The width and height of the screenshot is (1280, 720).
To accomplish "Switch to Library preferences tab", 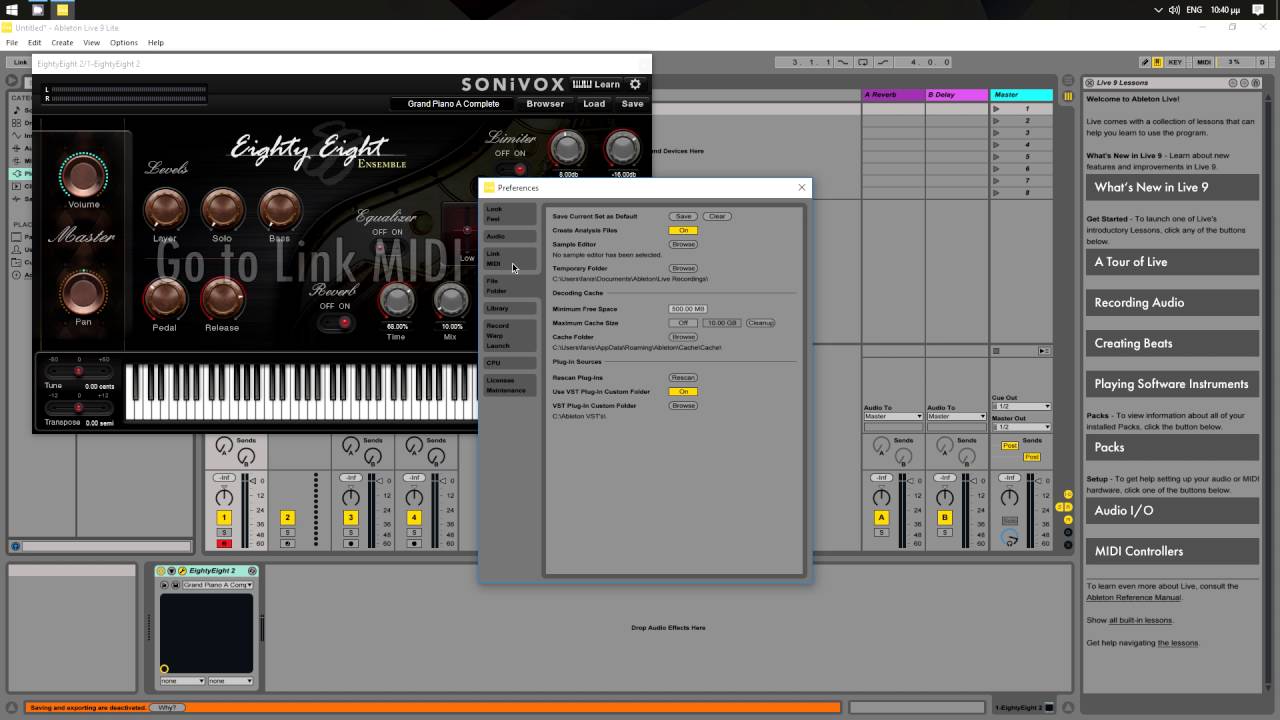I will (x=510, y=308).
